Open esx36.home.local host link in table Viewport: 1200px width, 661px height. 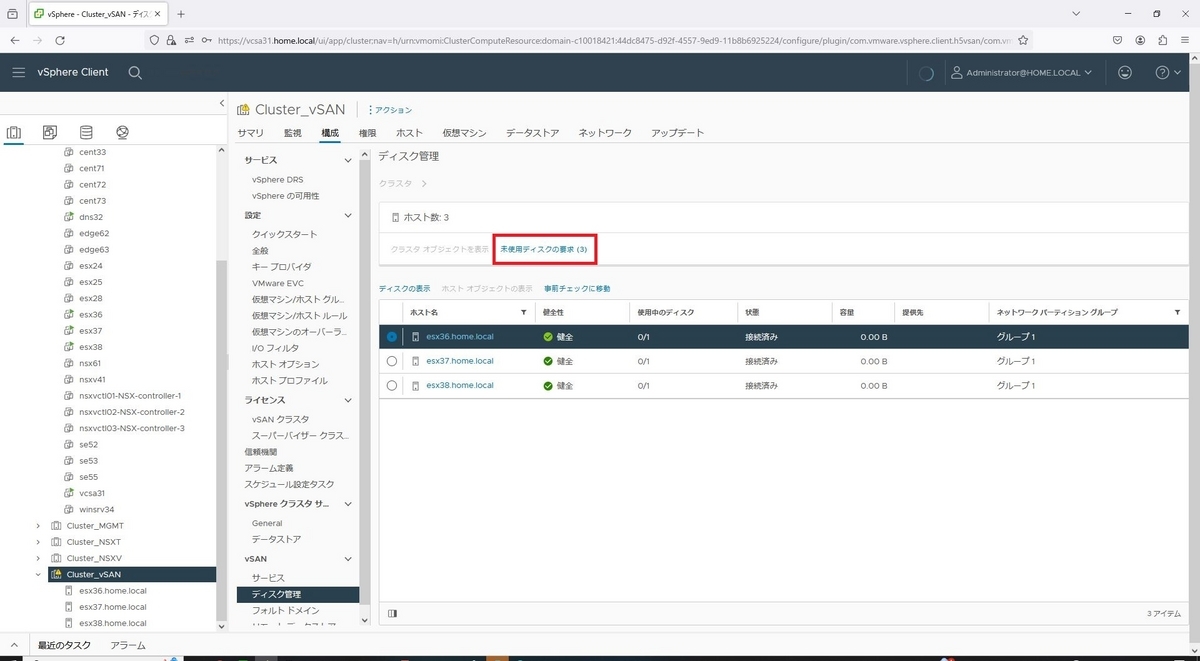tap(460, 337)
